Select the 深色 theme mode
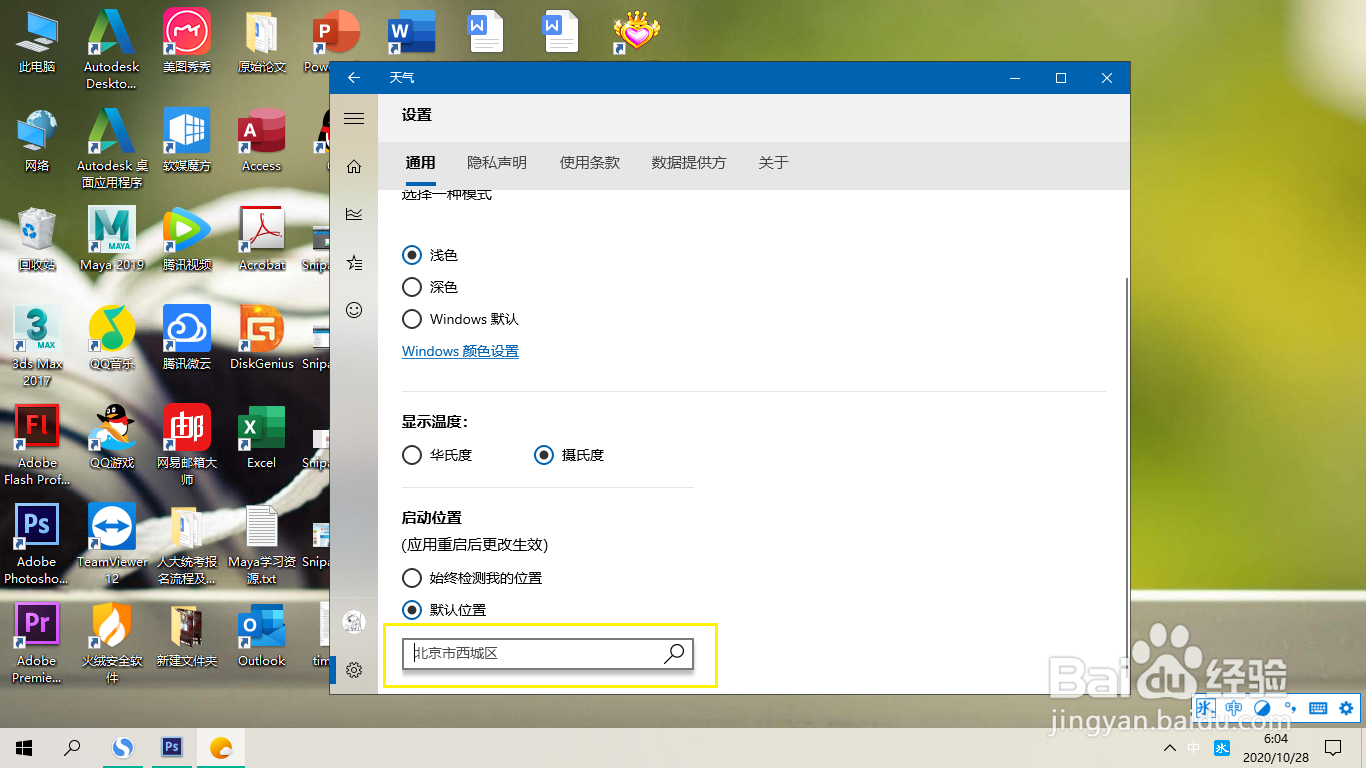The height and width of the screenshot is (768, 1366). [411, 287]
